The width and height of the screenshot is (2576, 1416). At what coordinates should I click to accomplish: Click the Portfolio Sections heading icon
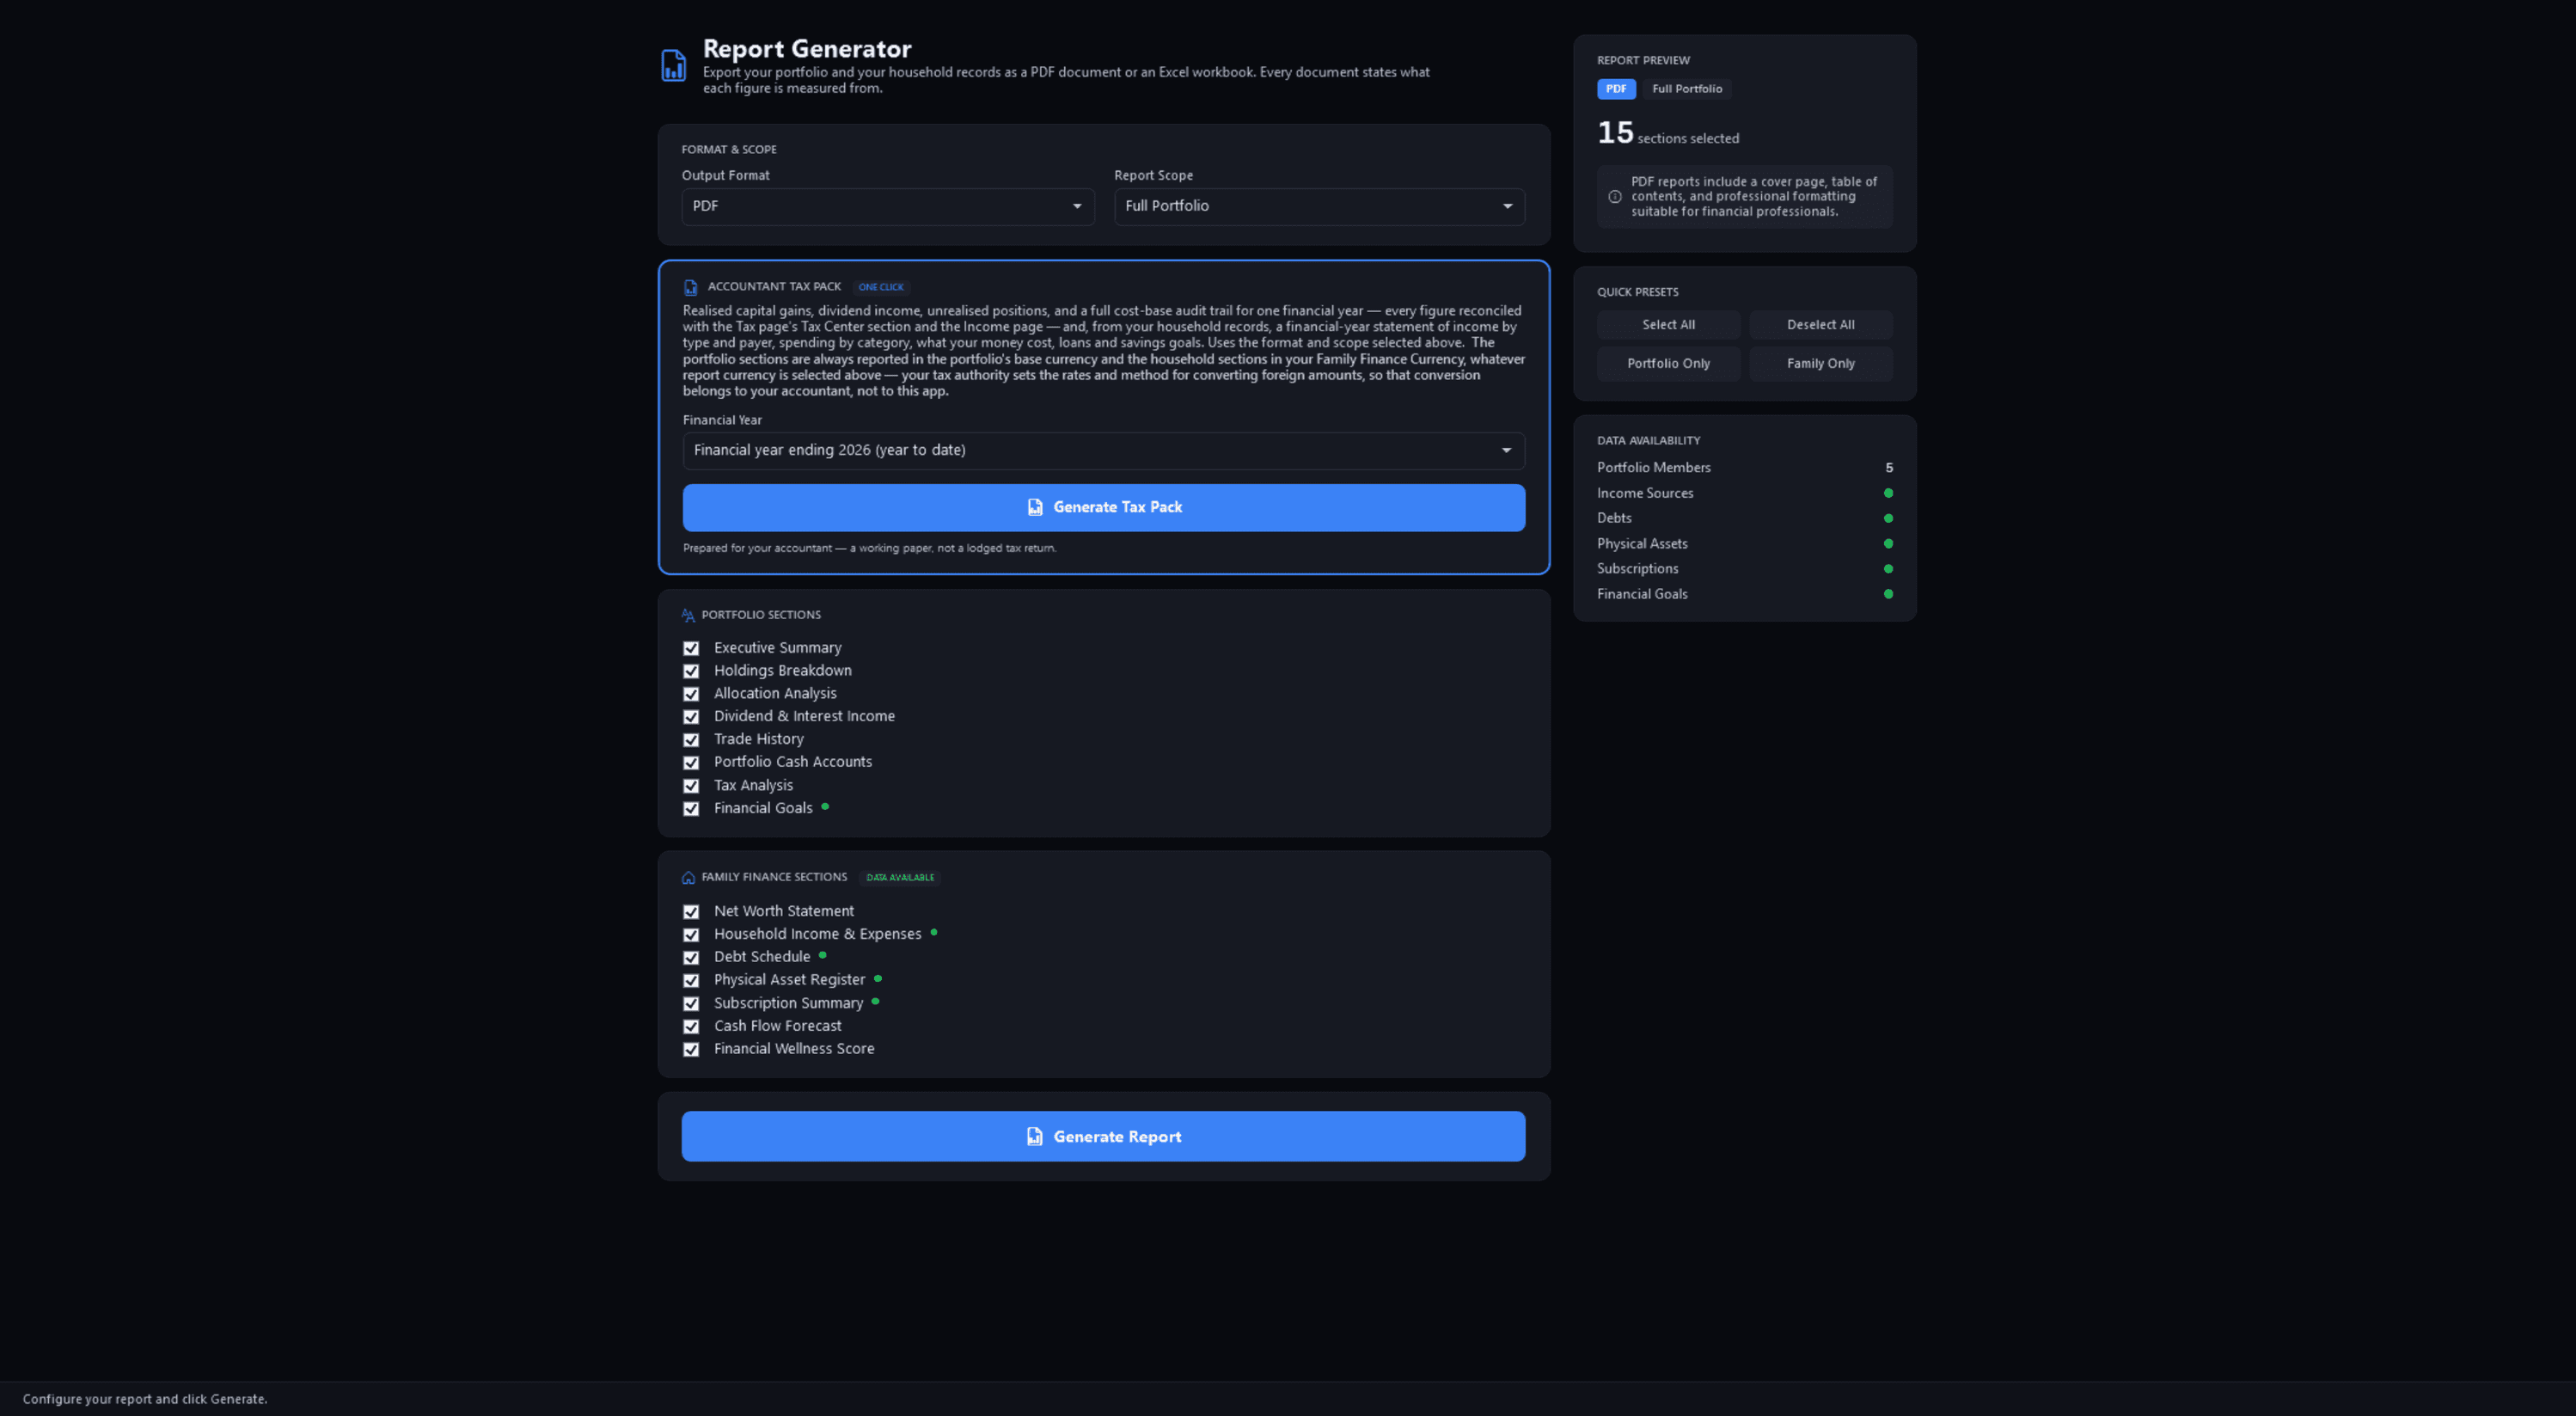[x=688, y=615]
